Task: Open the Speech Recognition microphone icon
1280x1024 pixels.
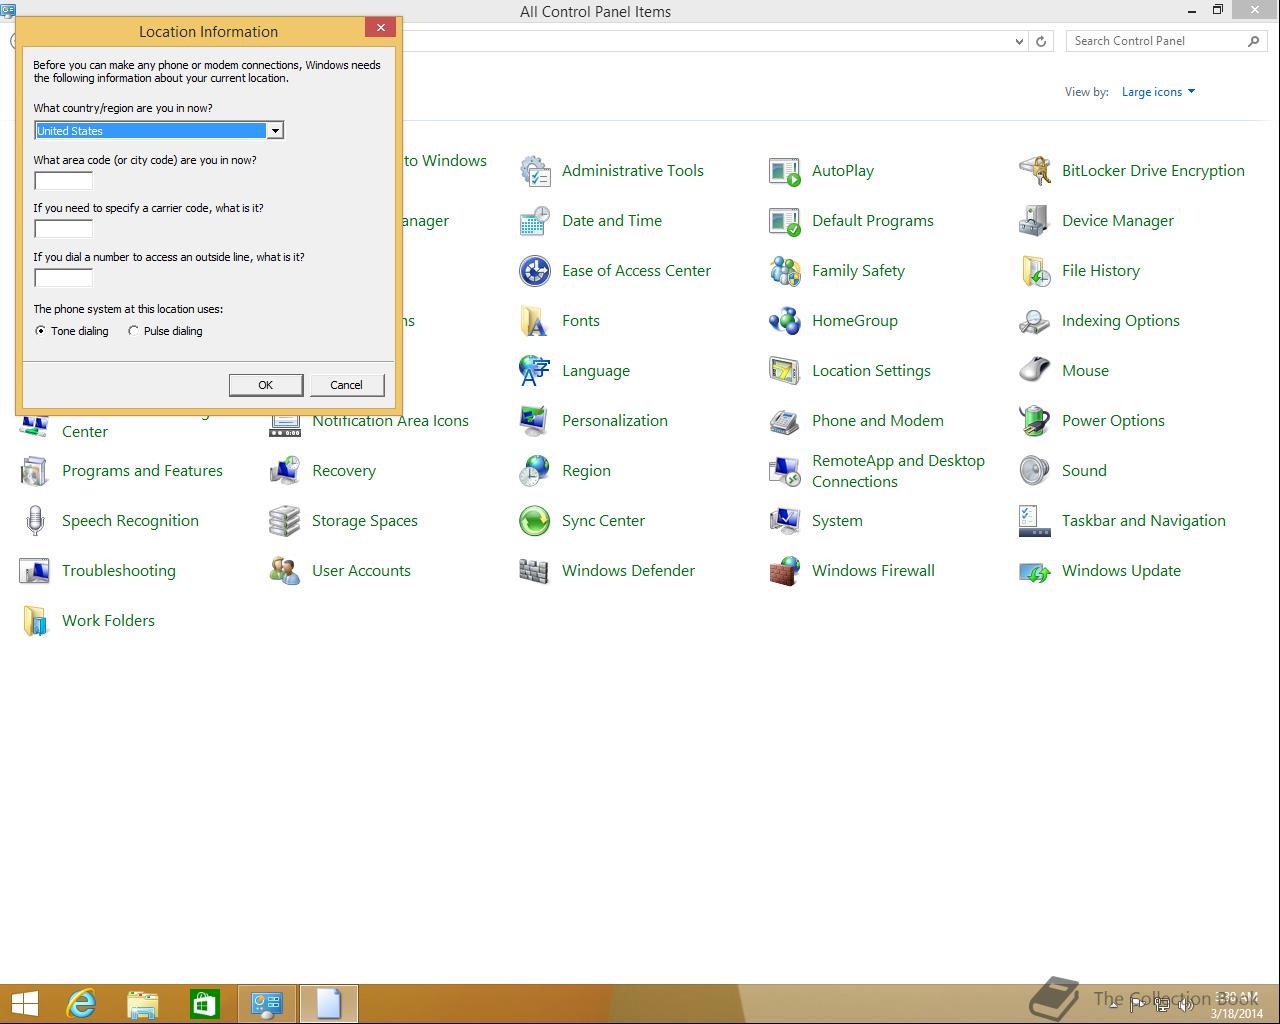Action: (35, 521)
